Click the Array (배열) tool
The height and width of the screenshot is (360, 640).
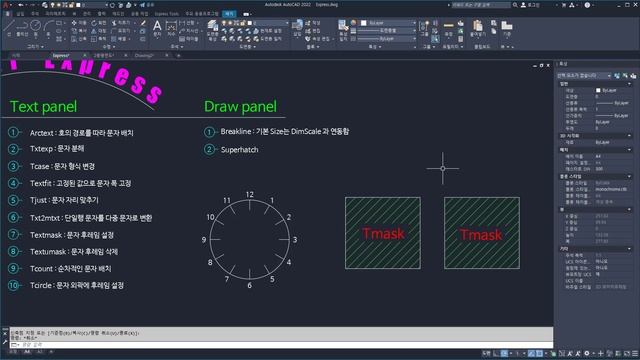[120, 39]
